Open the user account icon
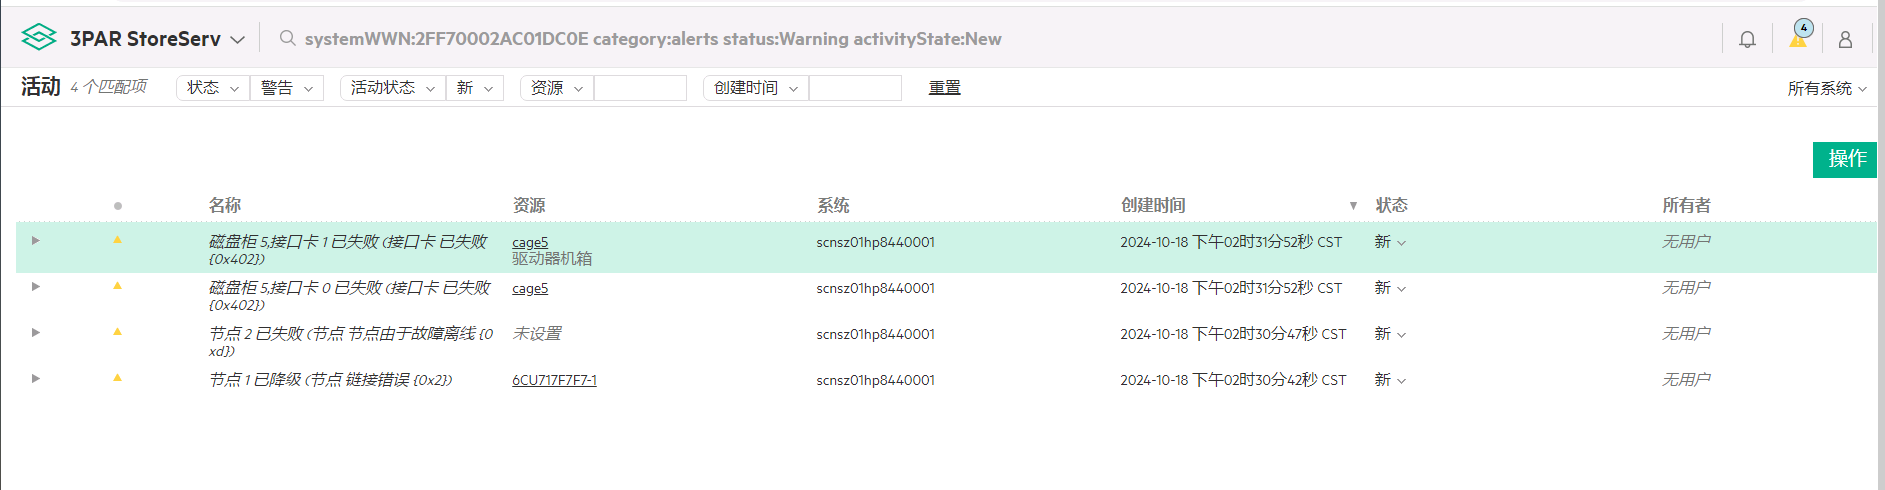This screenshot has height=490, width=1885. click(x=1845, y=39)
